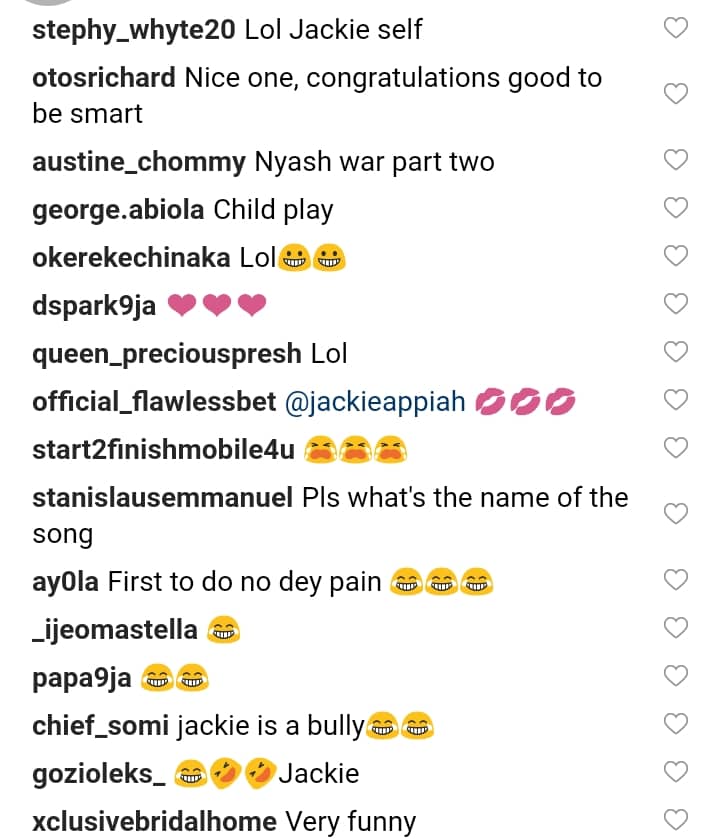Heart papa9ja's comment
Viewport: 720px width, 839px height.
coord(677,677)
